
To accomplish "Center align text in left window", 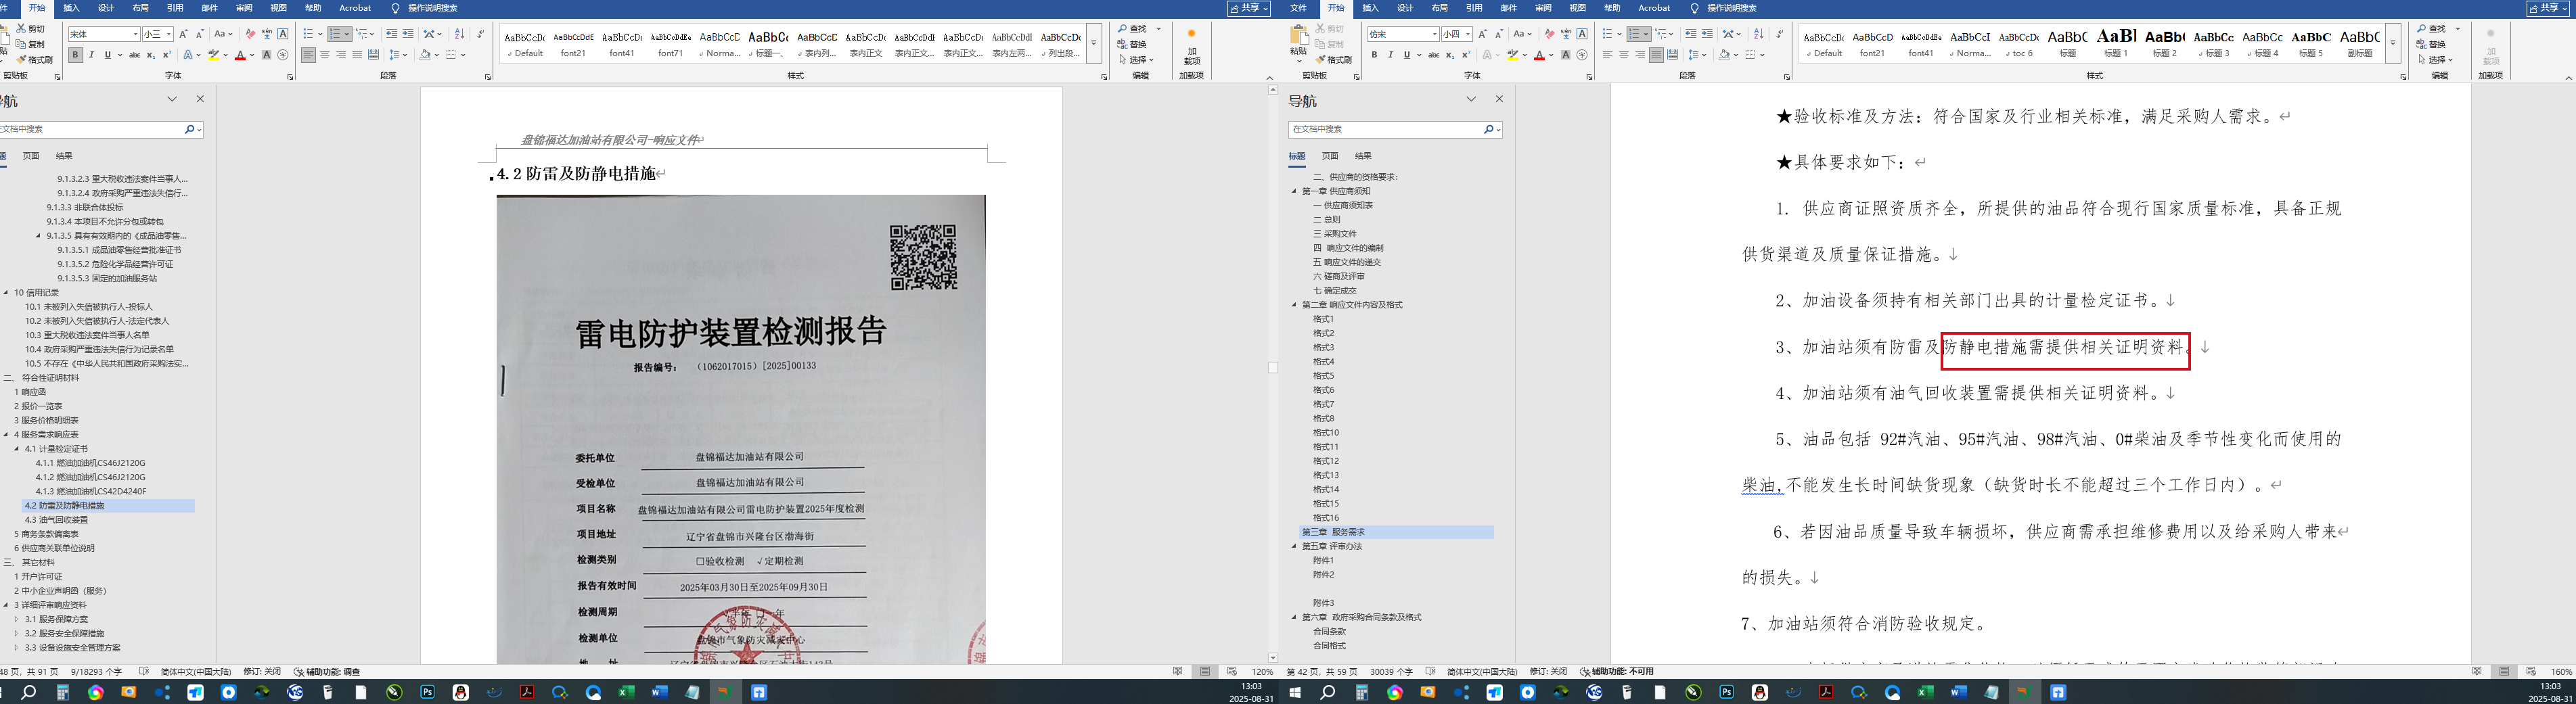I will coord(325,55).
